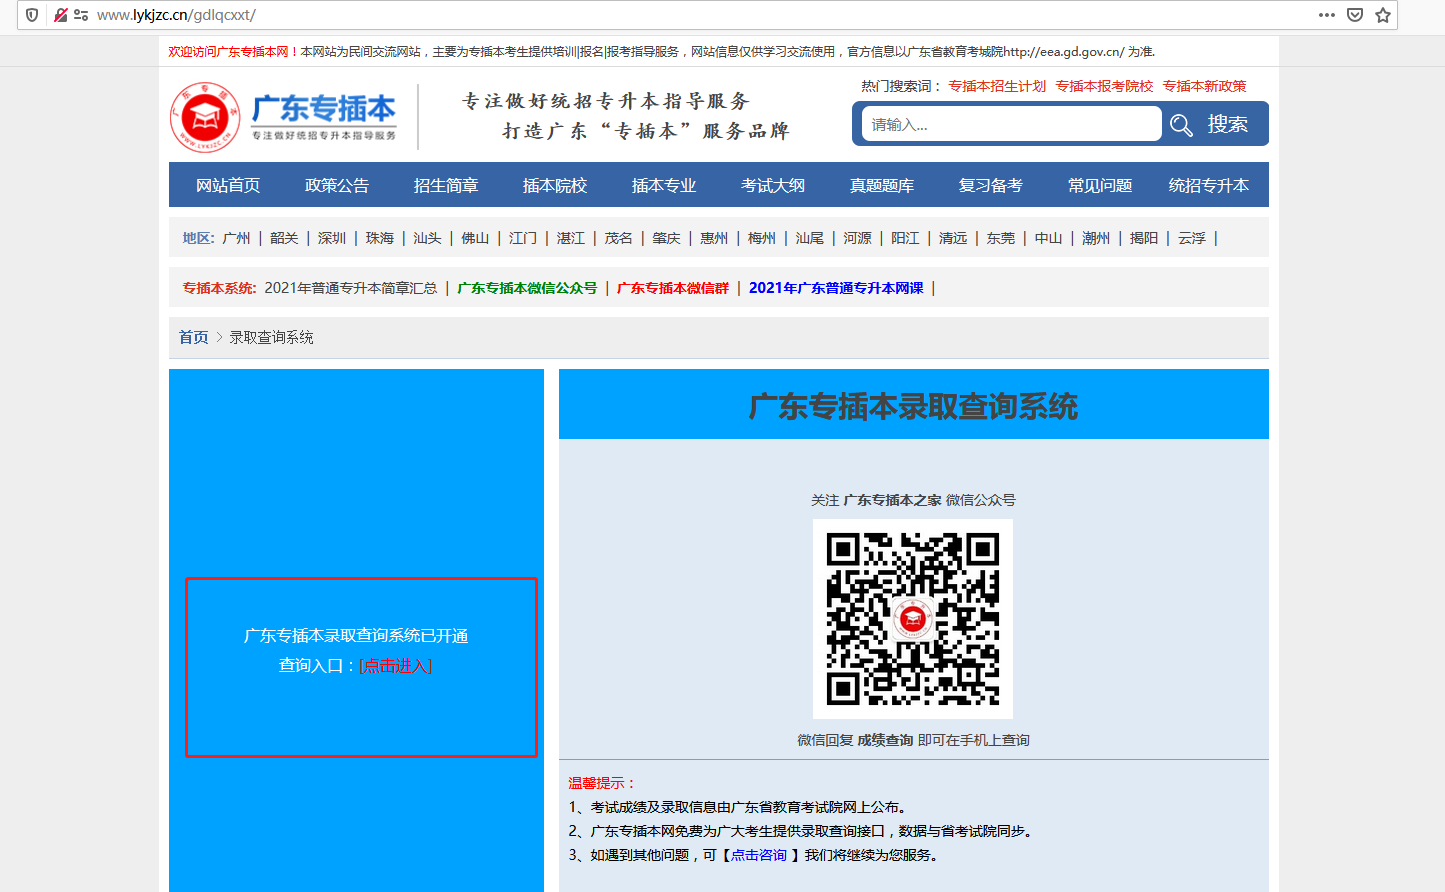Open the page actions three-dots menu

(1327, 15)
